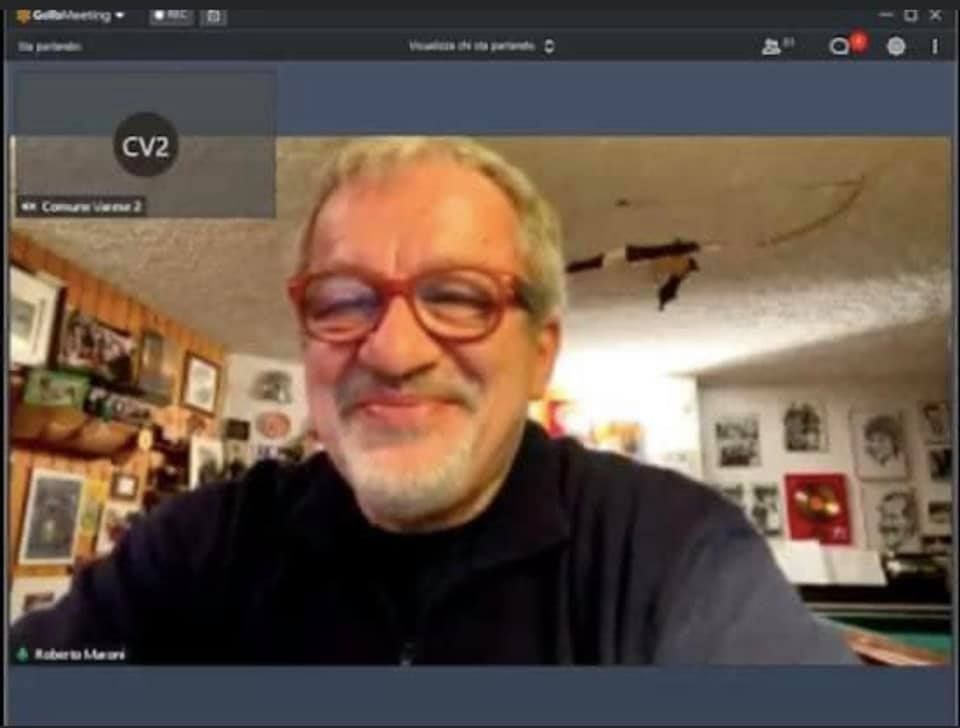Click the 'Sta parlando' speaking indicator text
The image size is (960, 728).
point(49,46)
